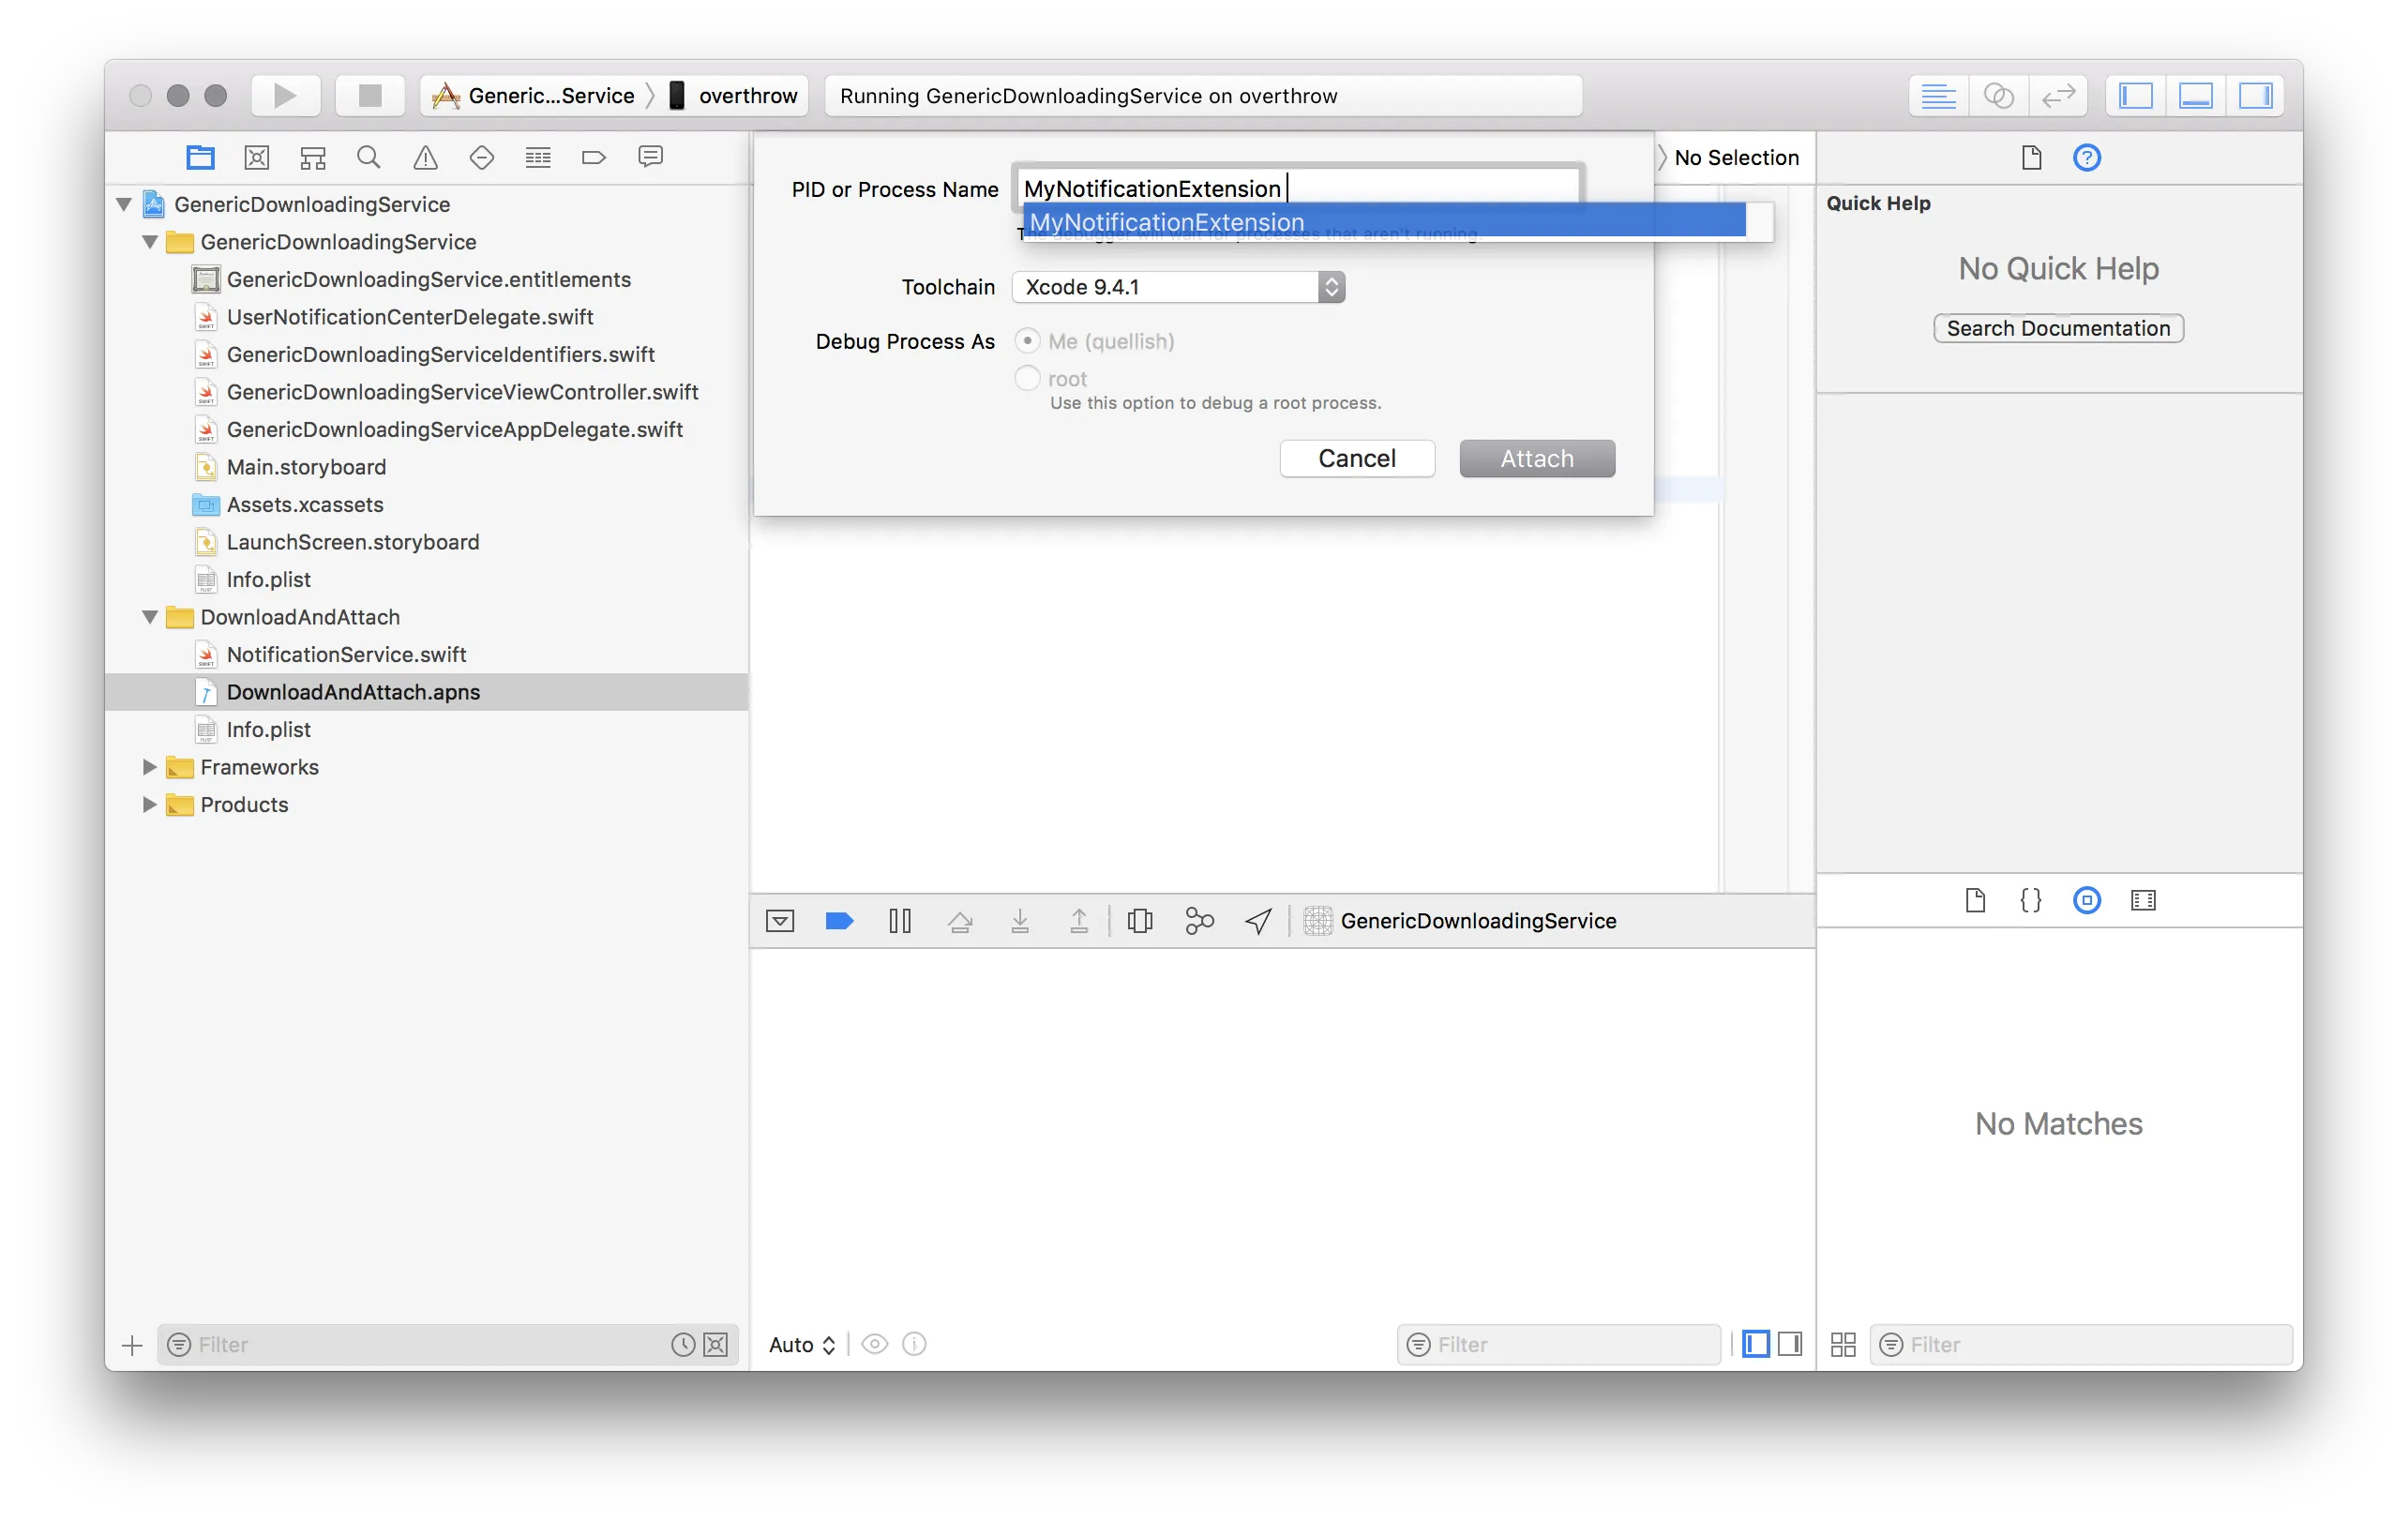This screenshot has width=2408, height=1521.
Task: Pause program execution in debug bar
Action: click(899, 921)
